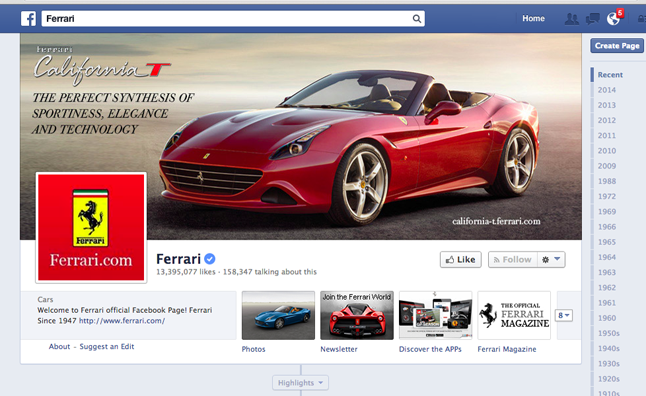
Task: Open the globe notifications icon
Action: tap(613, 19)
